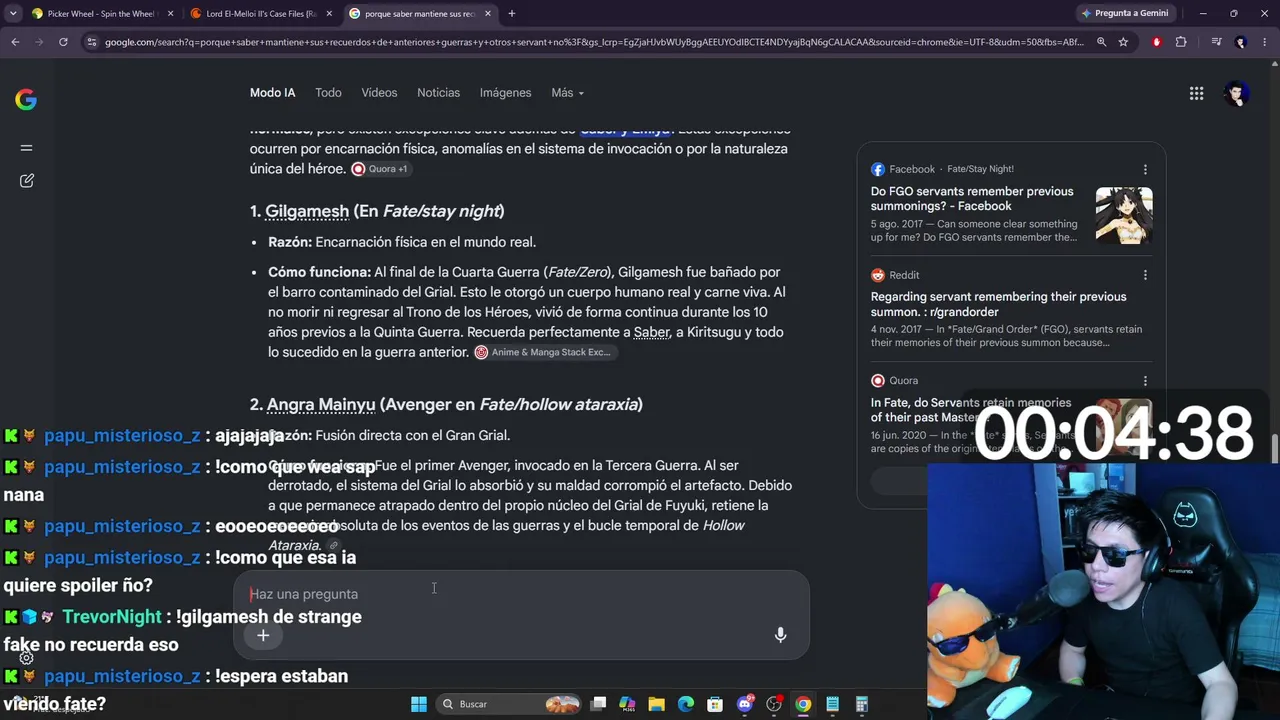The image size is (1280, 720).
Task: View site information icon in address bar
Action: tap(92, 42)
